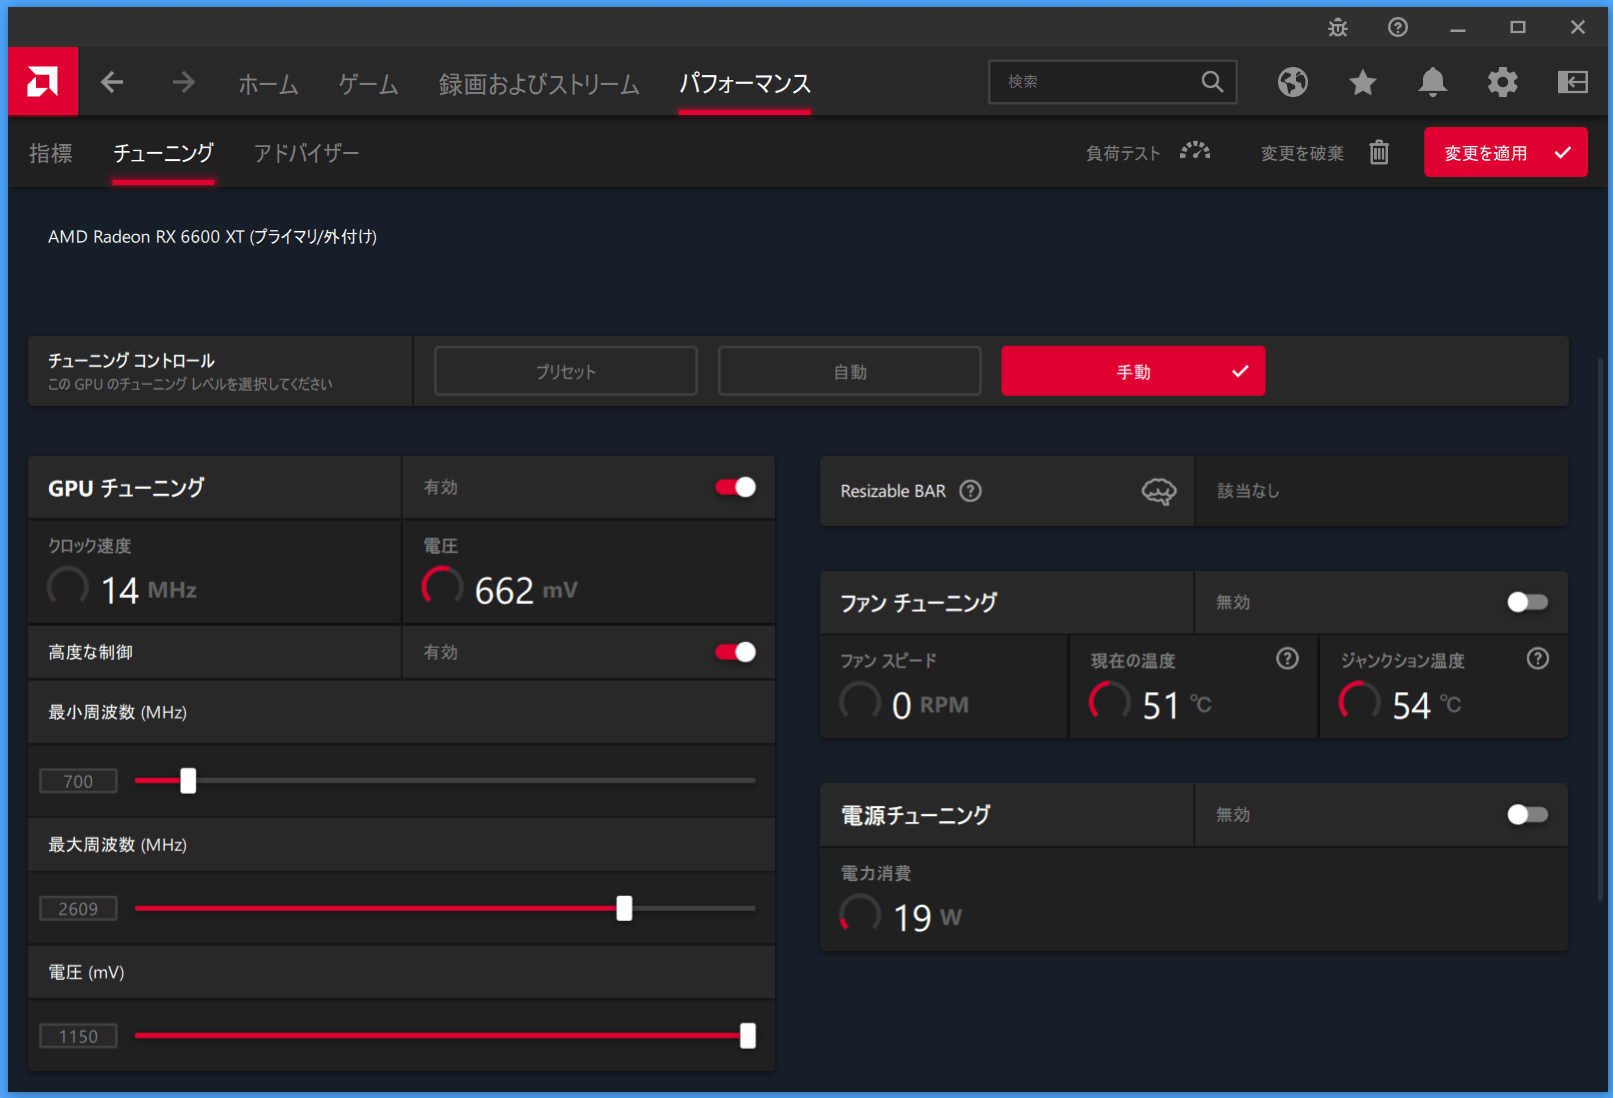
Task: Click 変更を破棄 text
Action: [x=1302, y=153]
